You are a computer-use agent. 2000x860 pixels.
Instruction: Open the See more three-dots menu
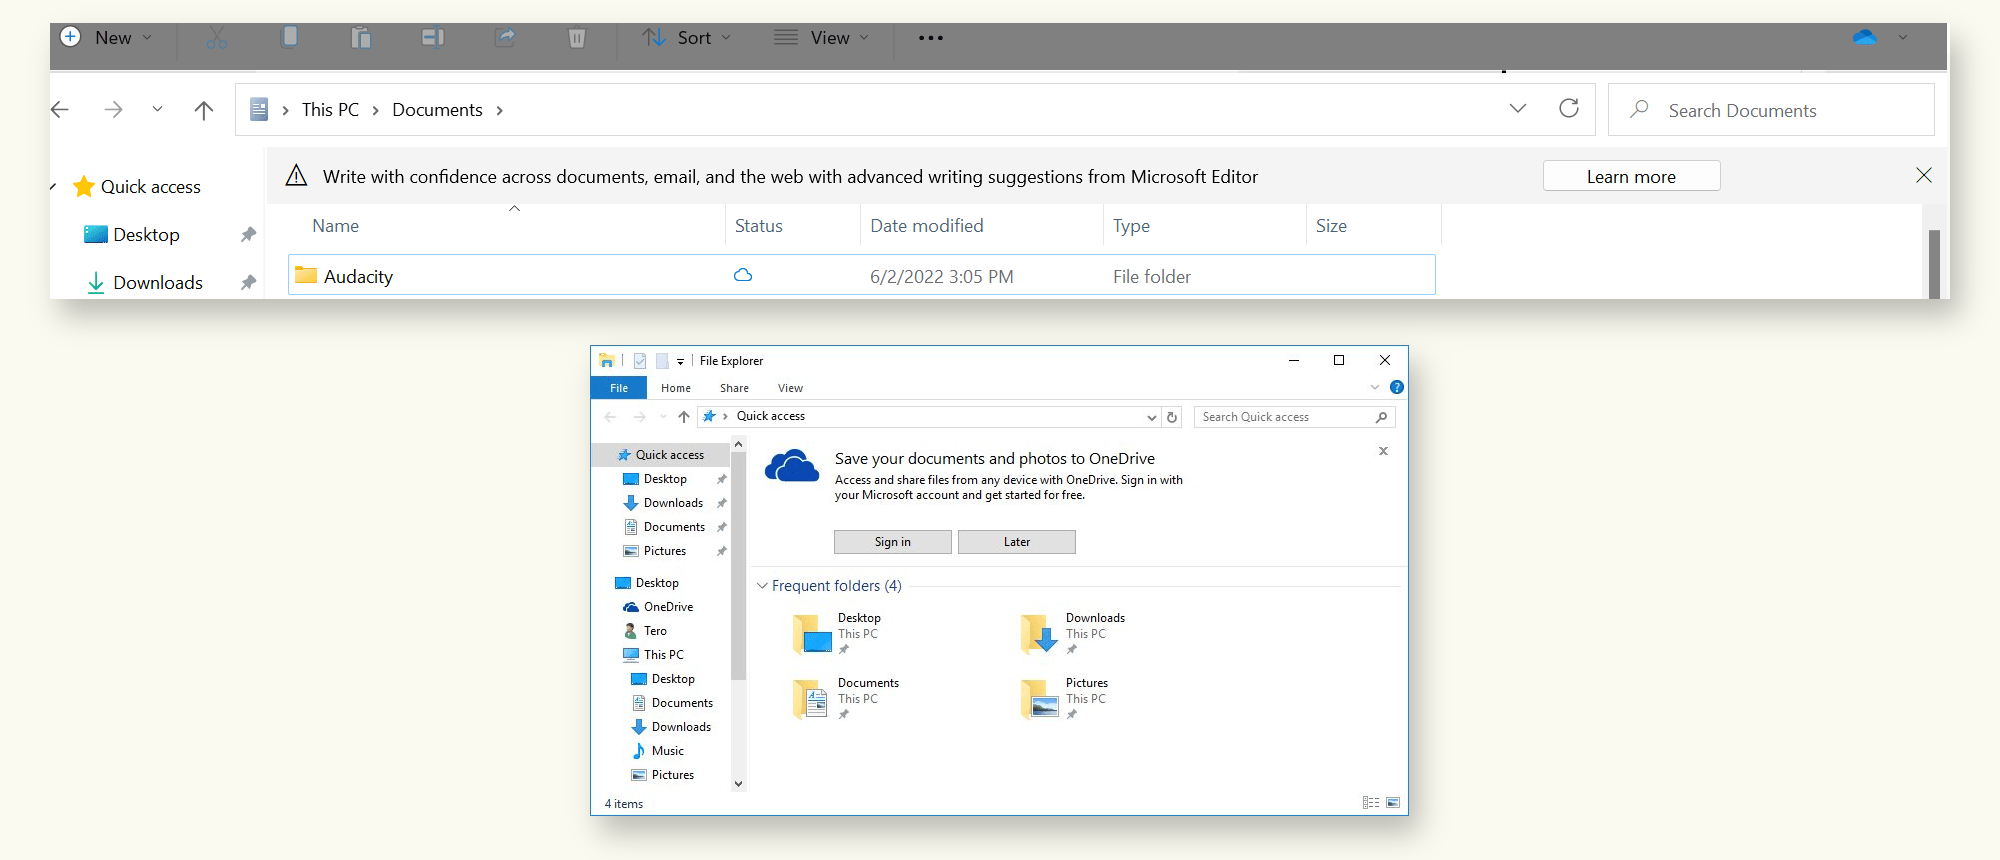coord(931,38)
